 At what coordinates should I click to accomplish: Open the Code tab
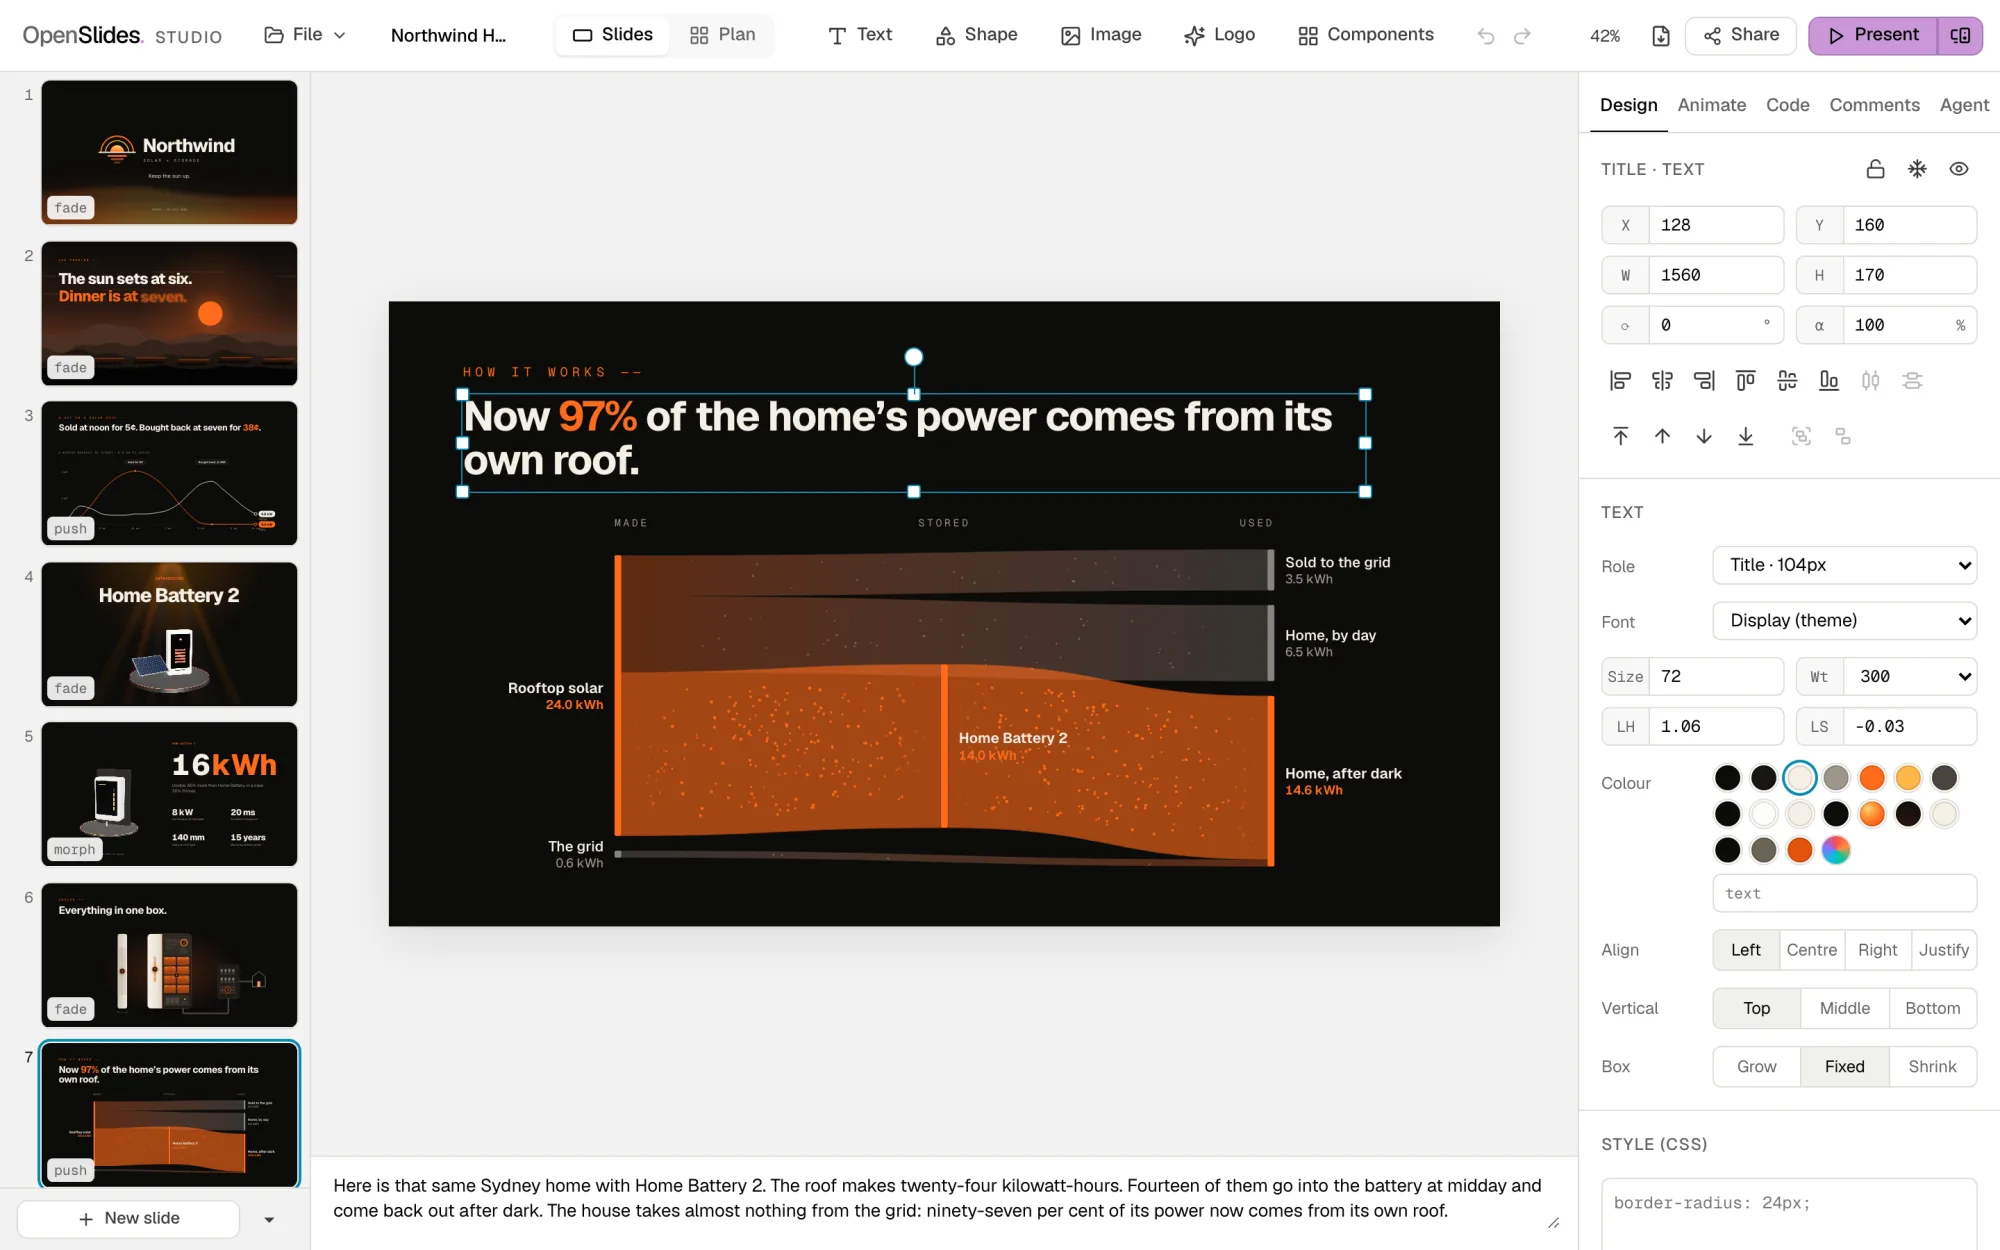[1787, 105]
